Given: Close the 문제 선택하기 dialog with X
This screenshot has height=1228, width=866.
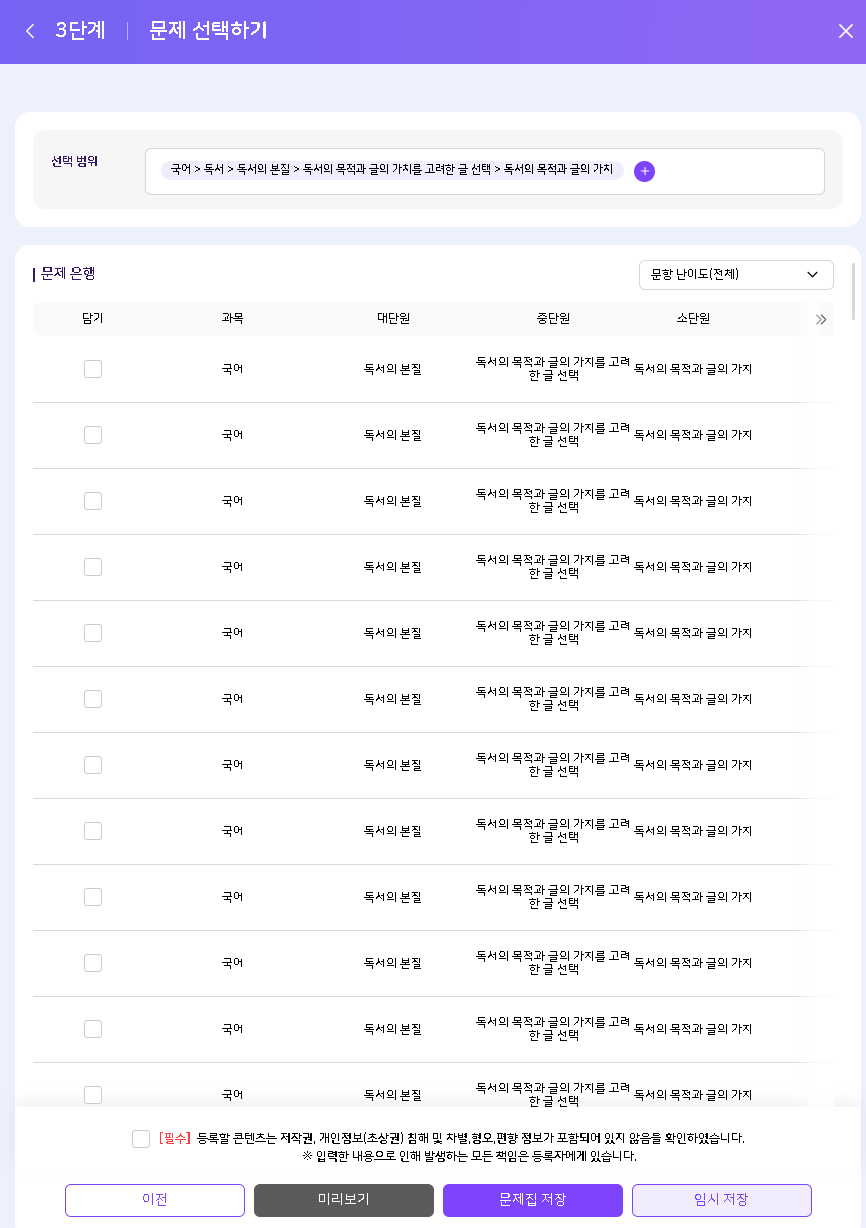Looking at the screenshot, I should tap(845, 31).
